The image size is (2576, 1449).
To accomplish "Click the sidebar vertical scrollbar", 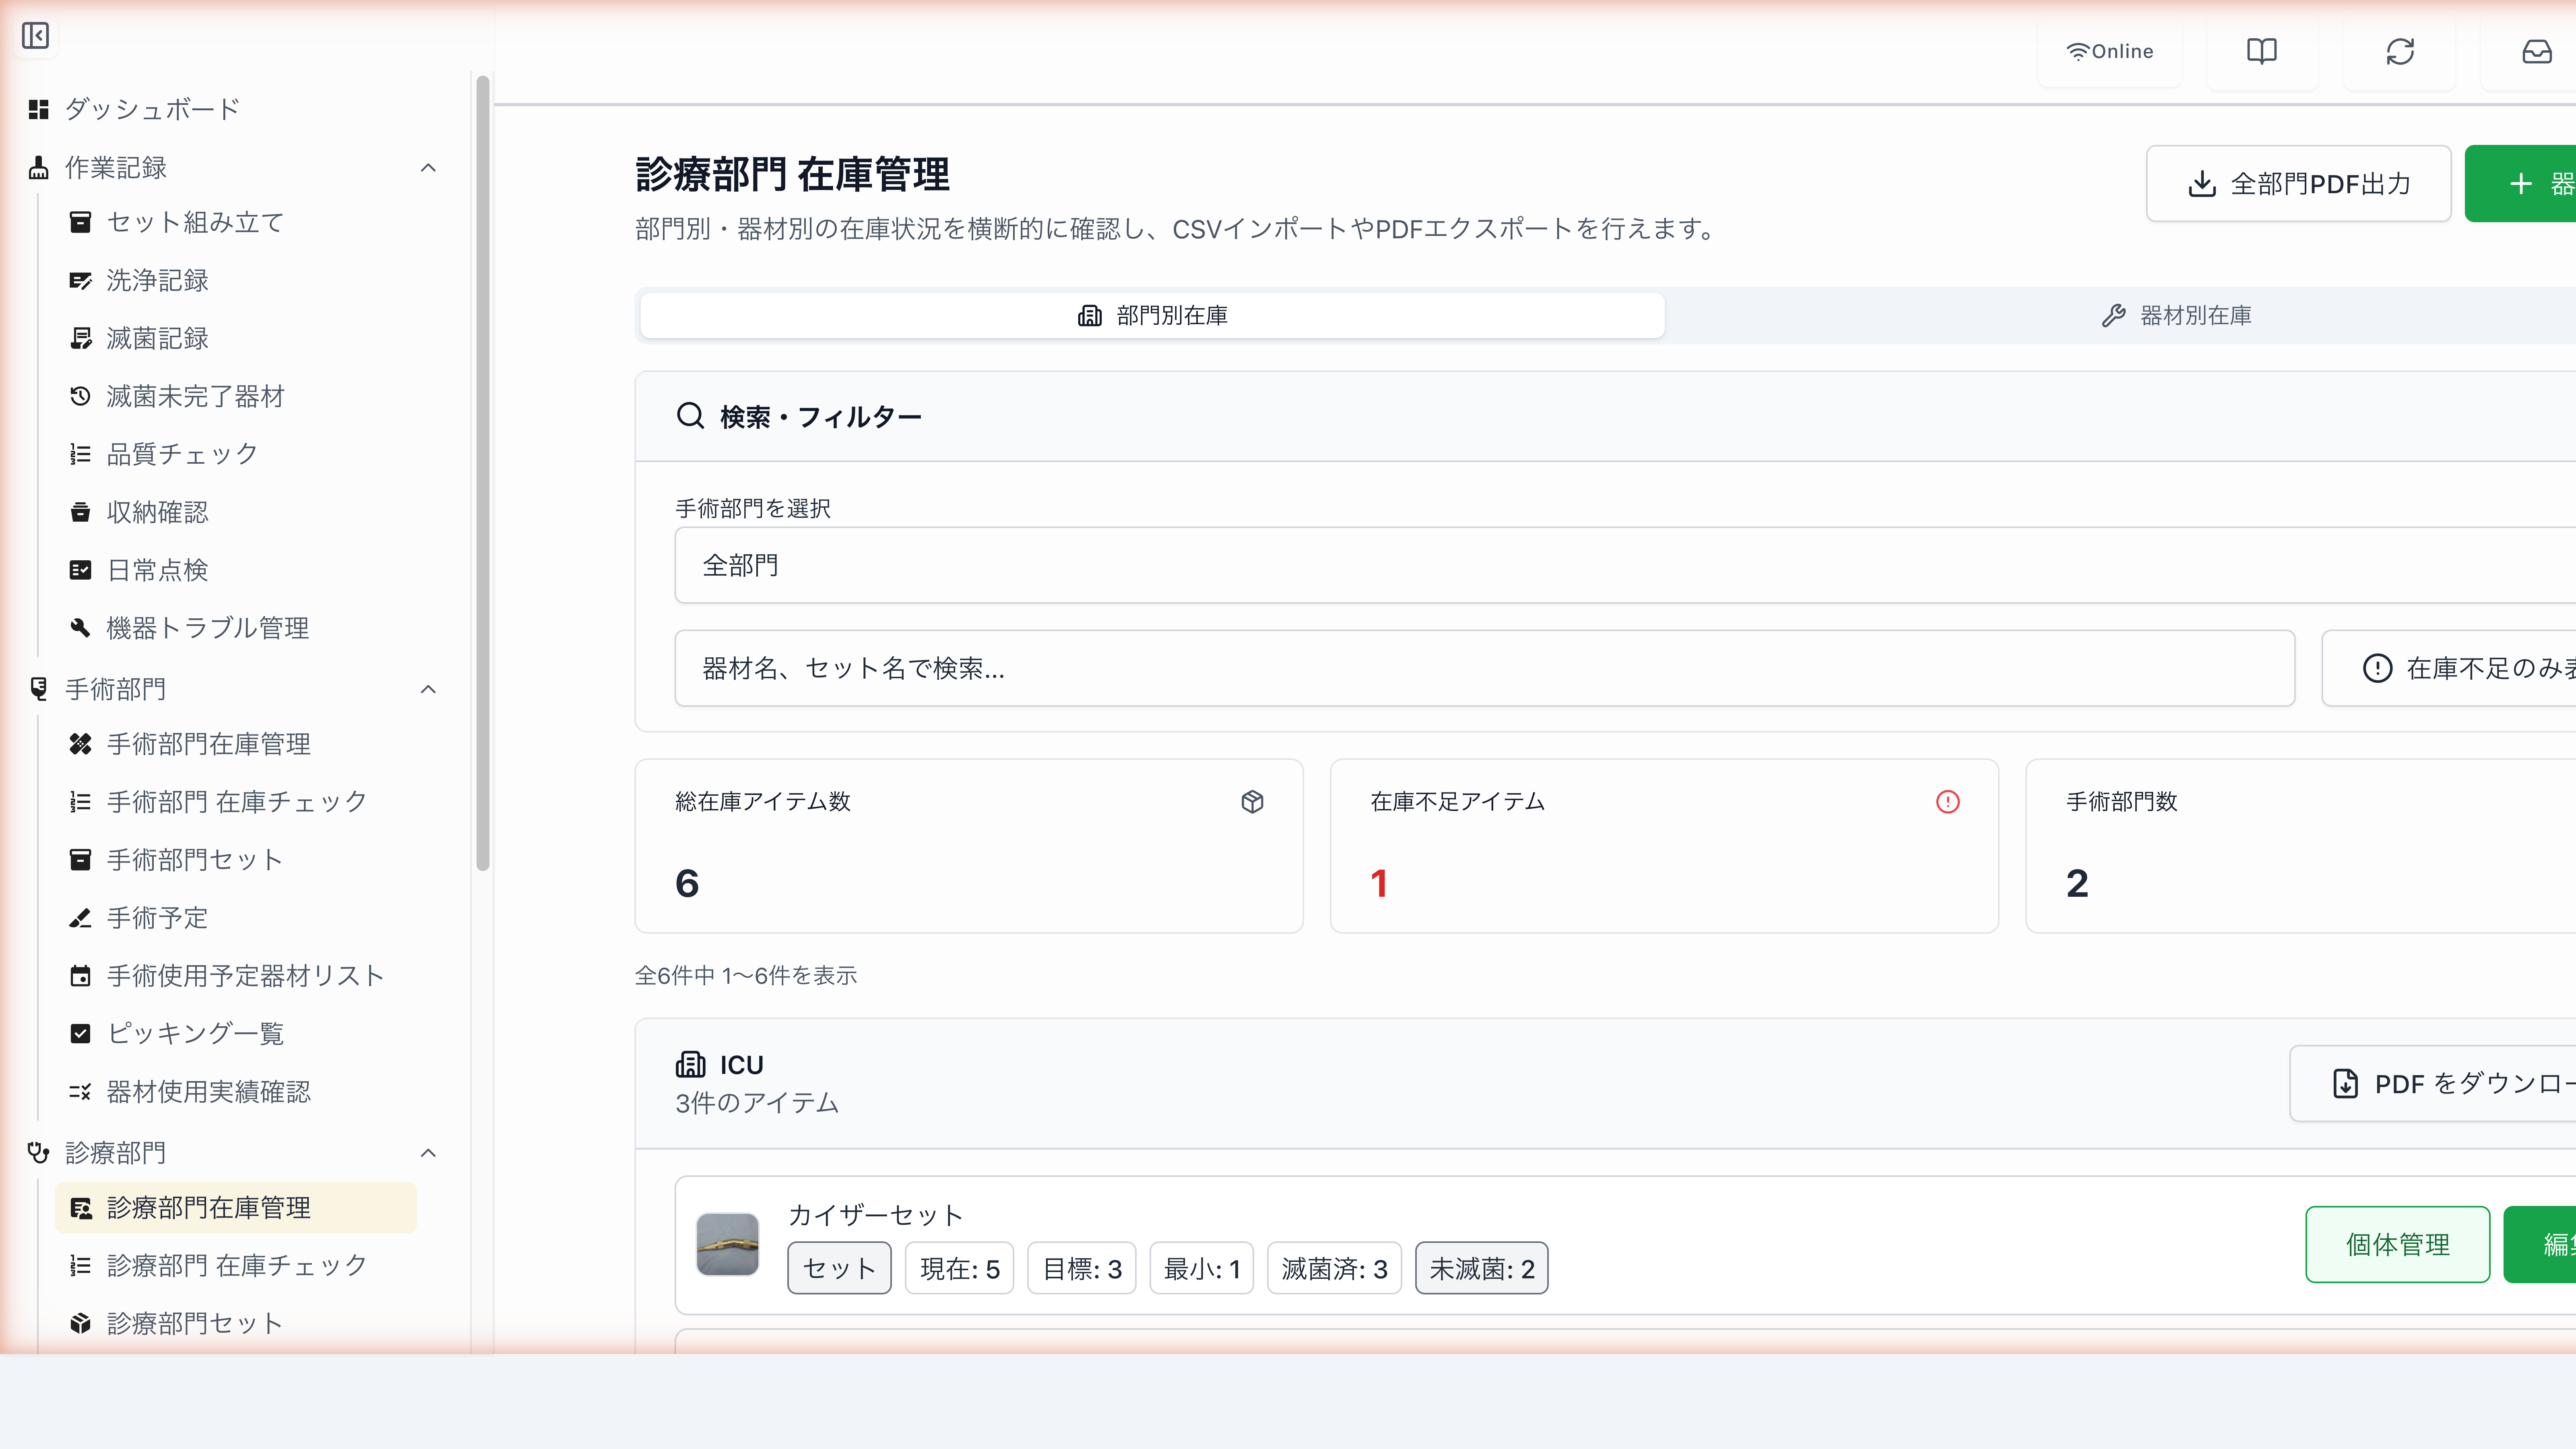I will click(483, 472).
